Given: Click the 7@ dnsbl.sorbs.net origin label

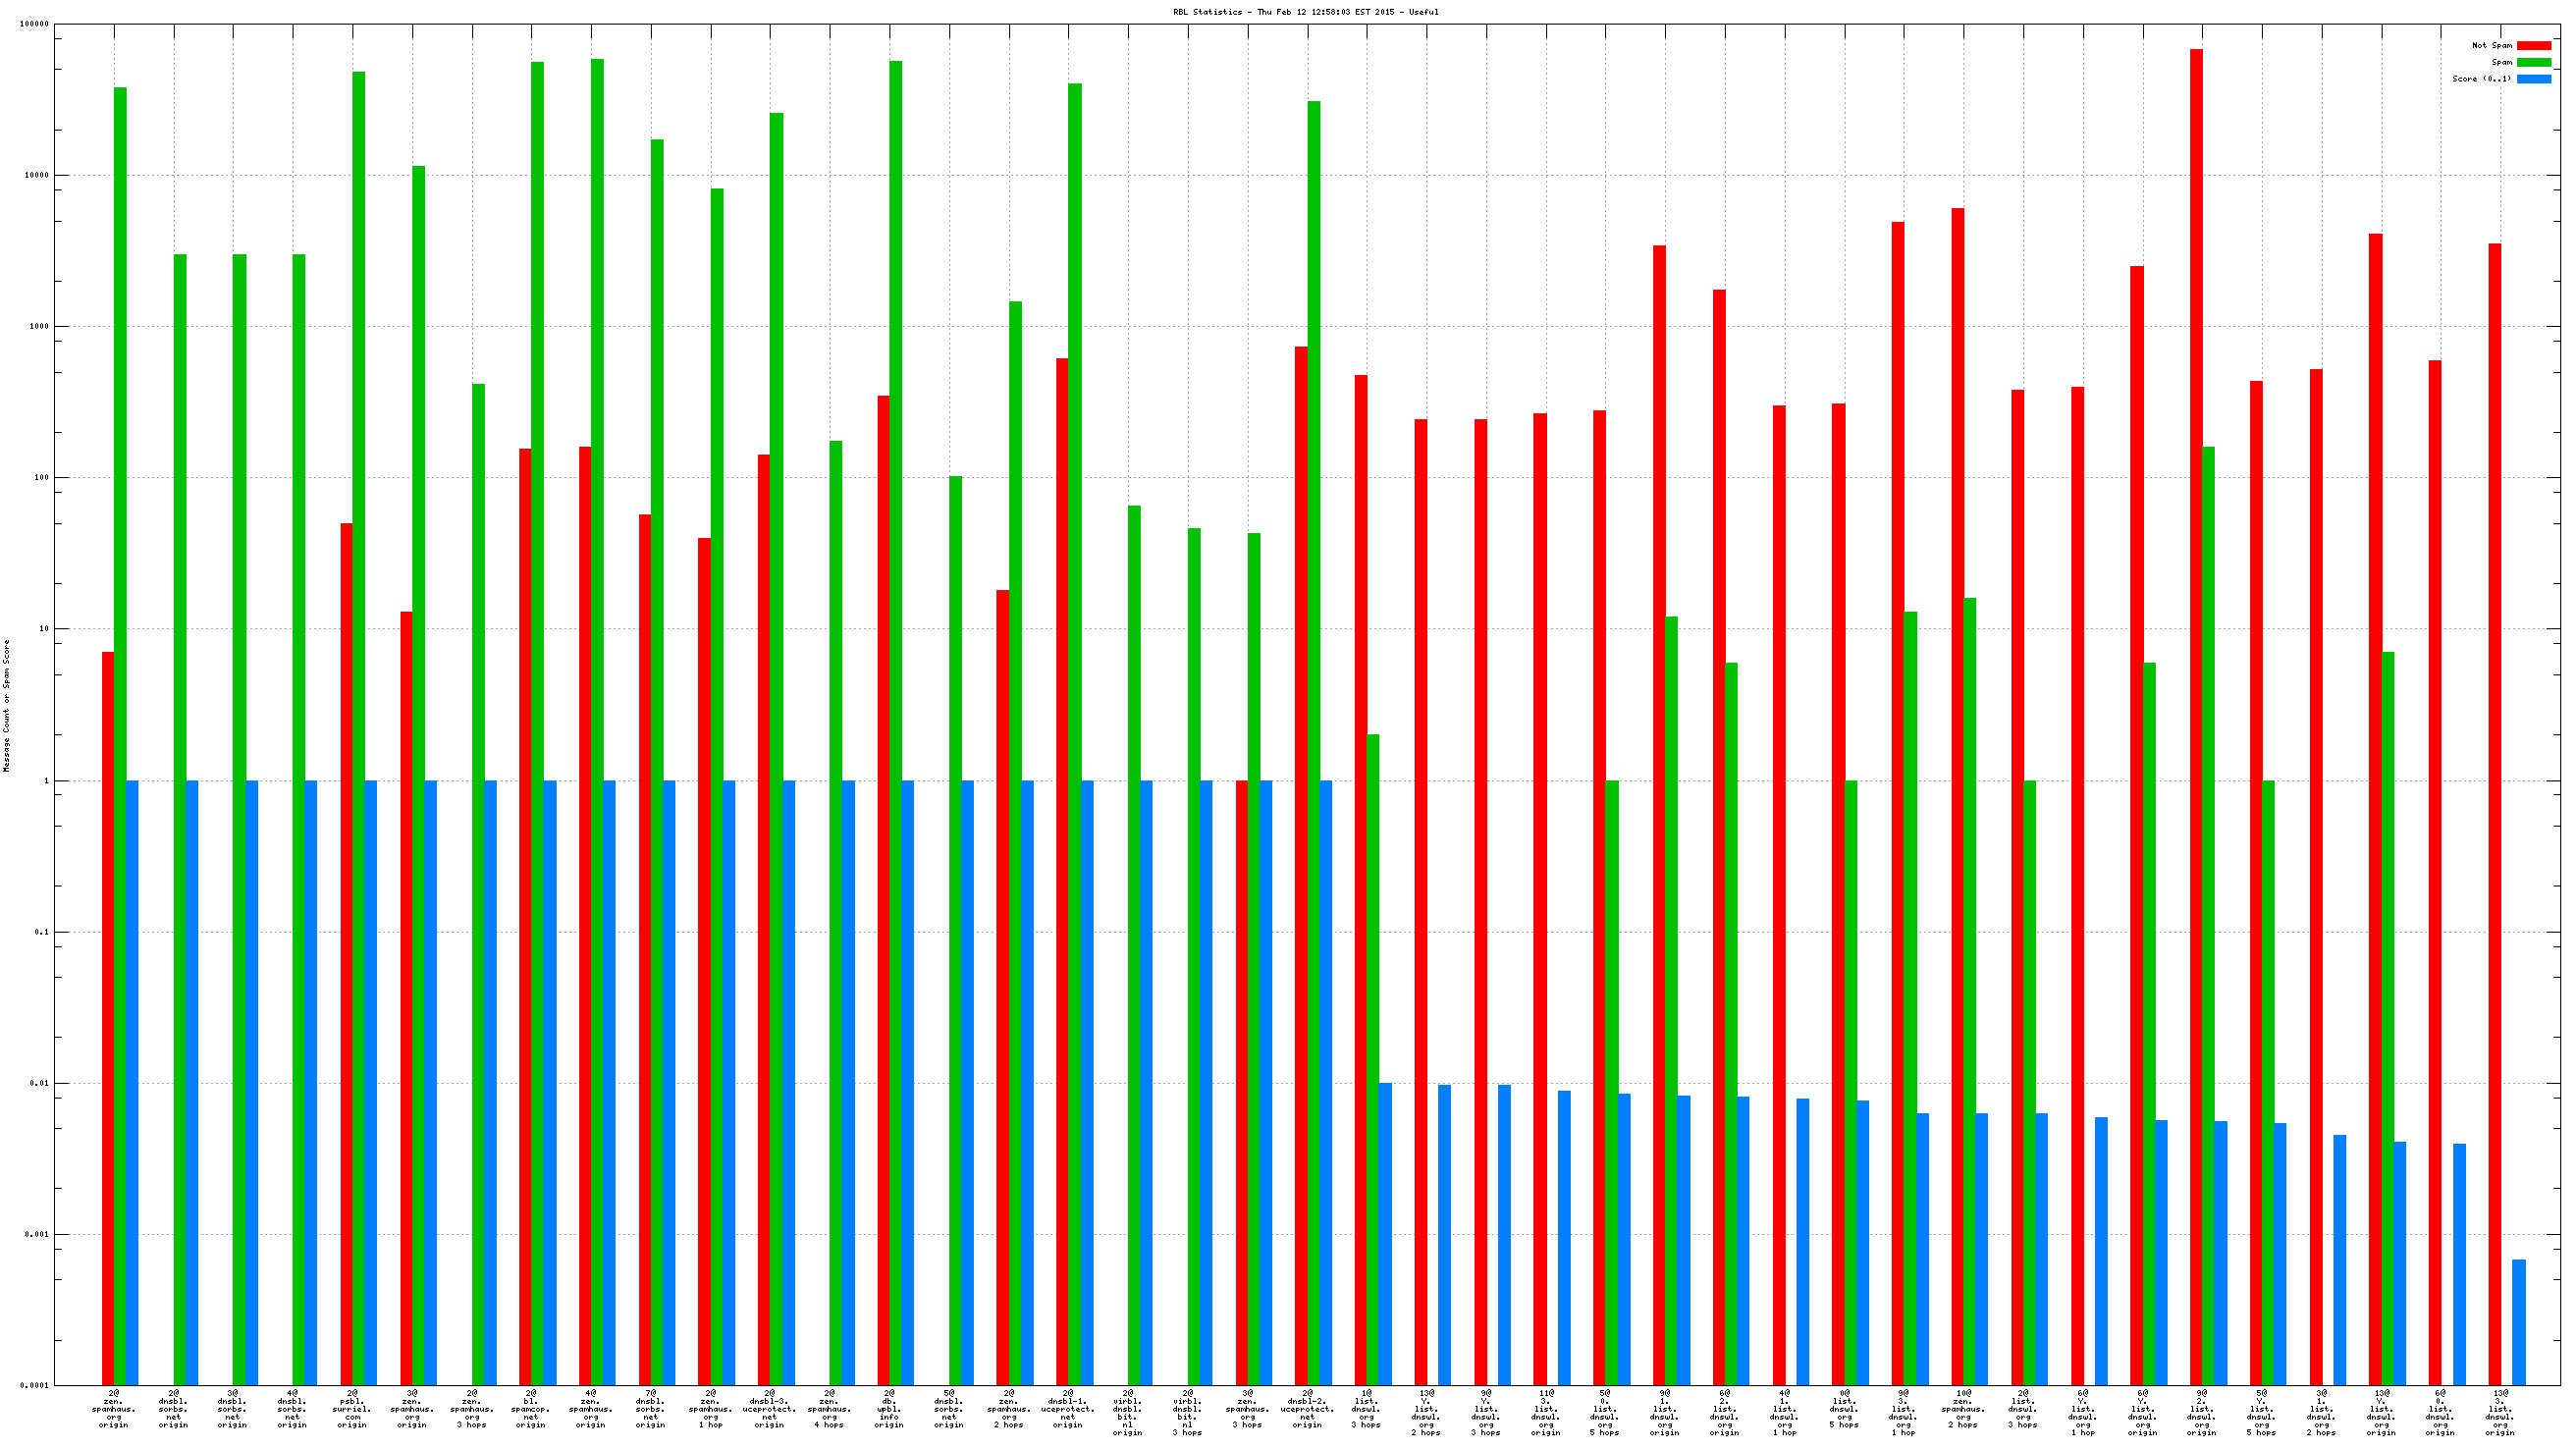Looking at the screenshot, I should [650, 1409].
